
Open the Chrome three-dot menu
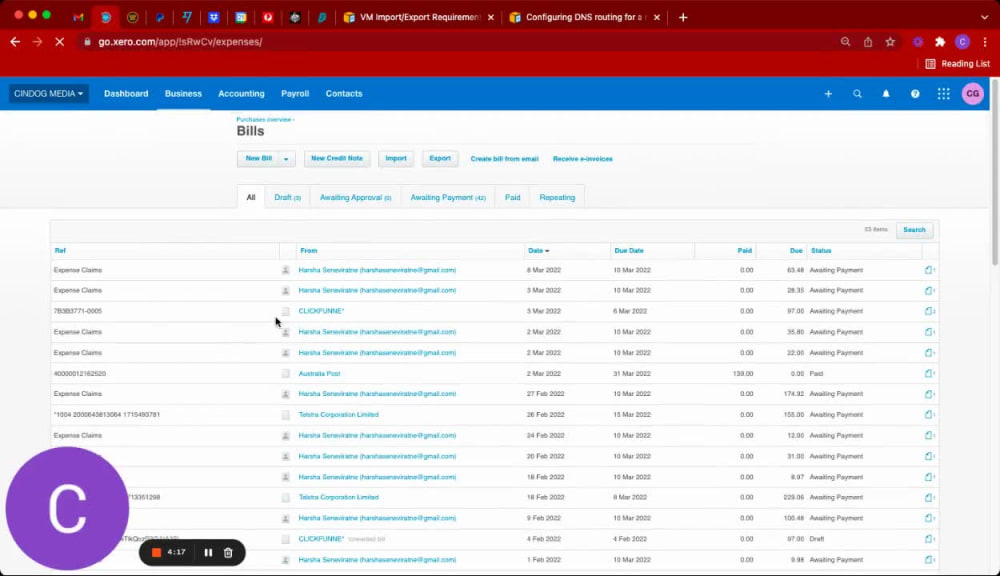(x=985, y=41)
